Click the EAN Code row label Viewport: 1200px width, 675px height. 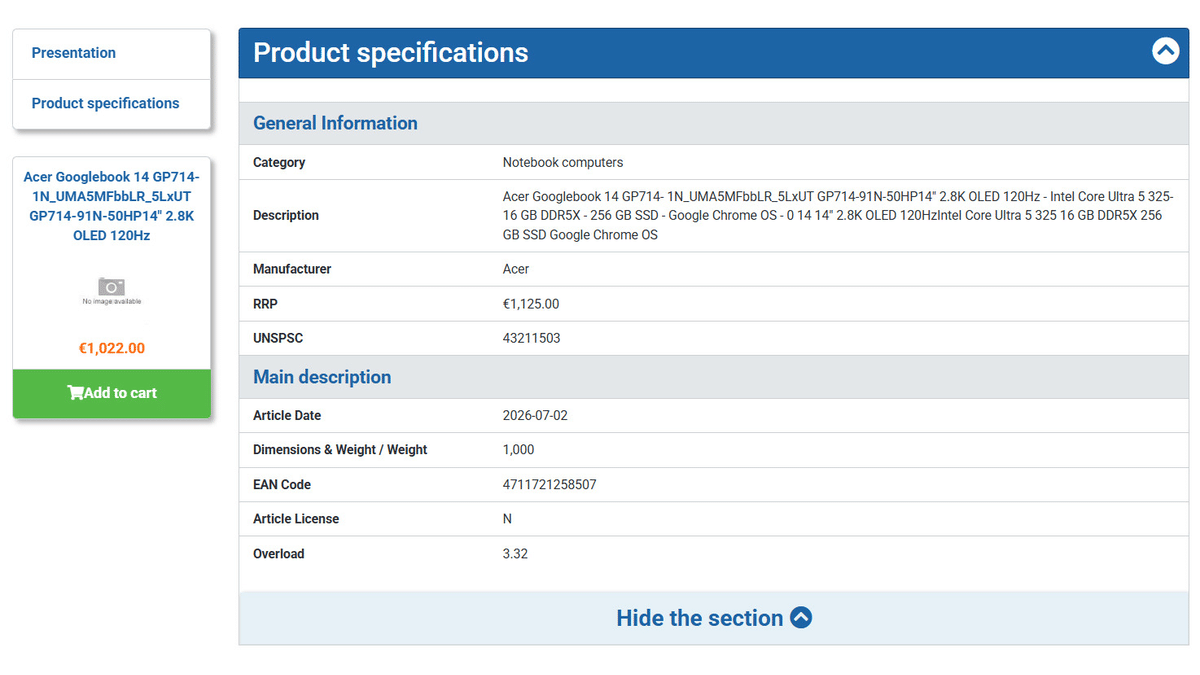point(282,484)
